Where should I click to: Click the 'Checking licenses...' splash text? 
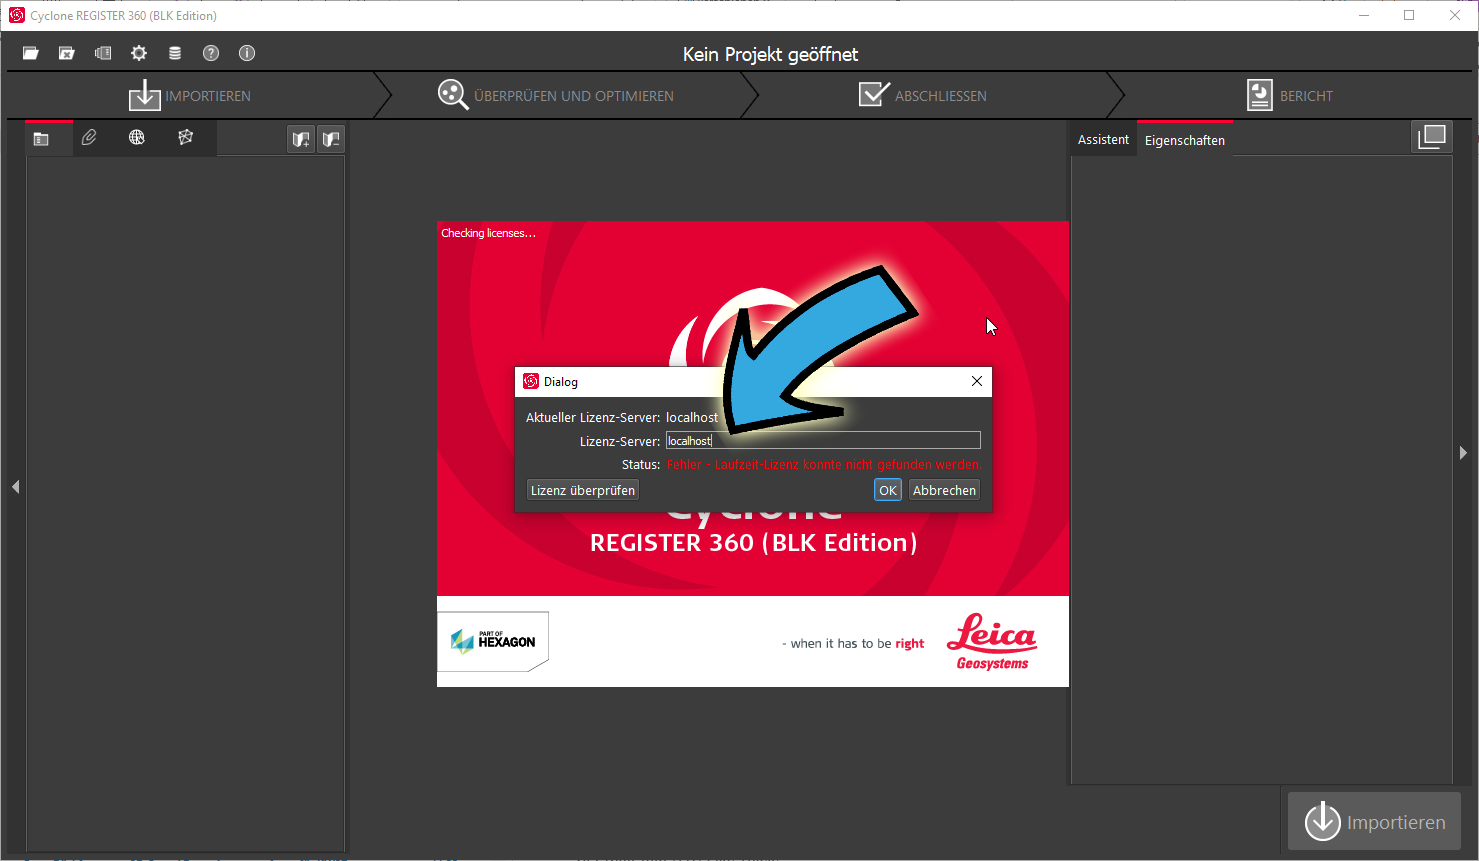coord(488,233)
